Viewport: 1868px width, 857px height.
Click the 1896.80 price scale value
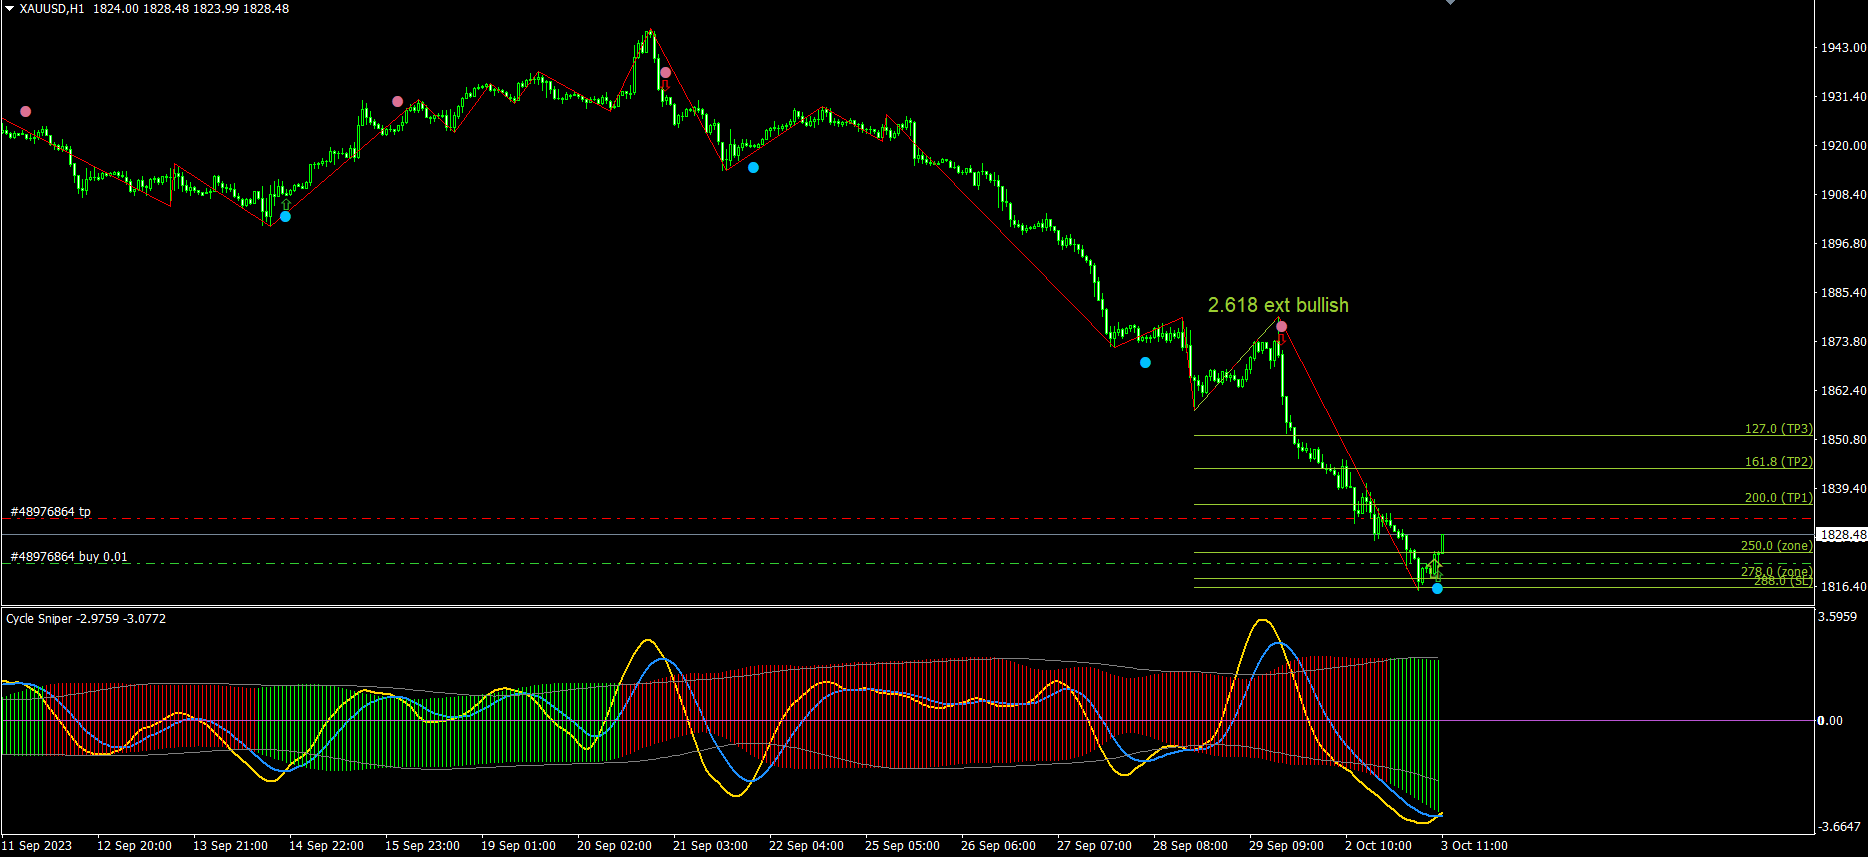tap(1843, 244)
